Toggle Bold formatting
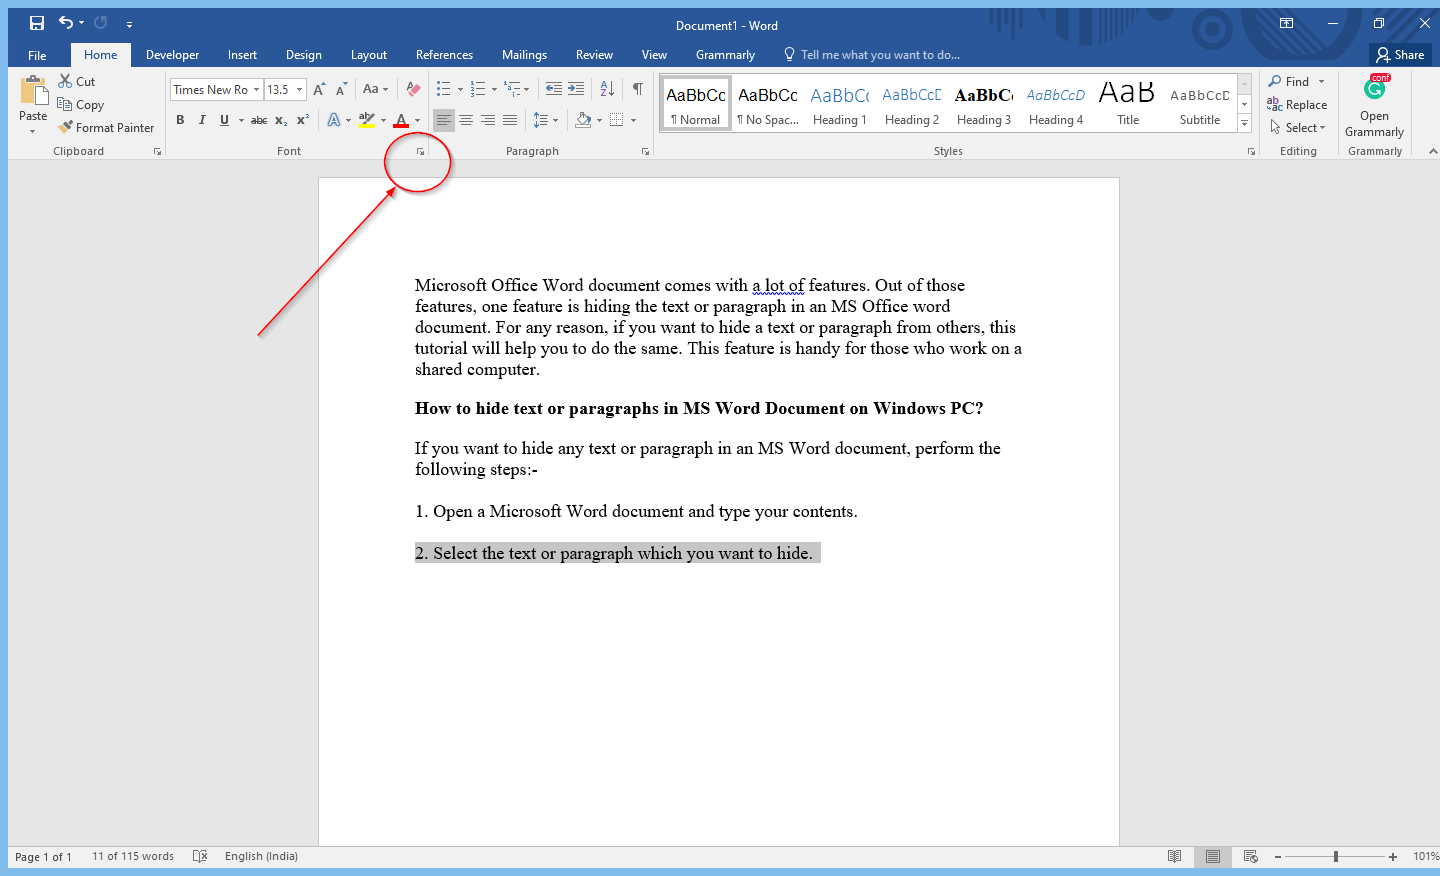1440x876 pixels. (x=180, y=120)
